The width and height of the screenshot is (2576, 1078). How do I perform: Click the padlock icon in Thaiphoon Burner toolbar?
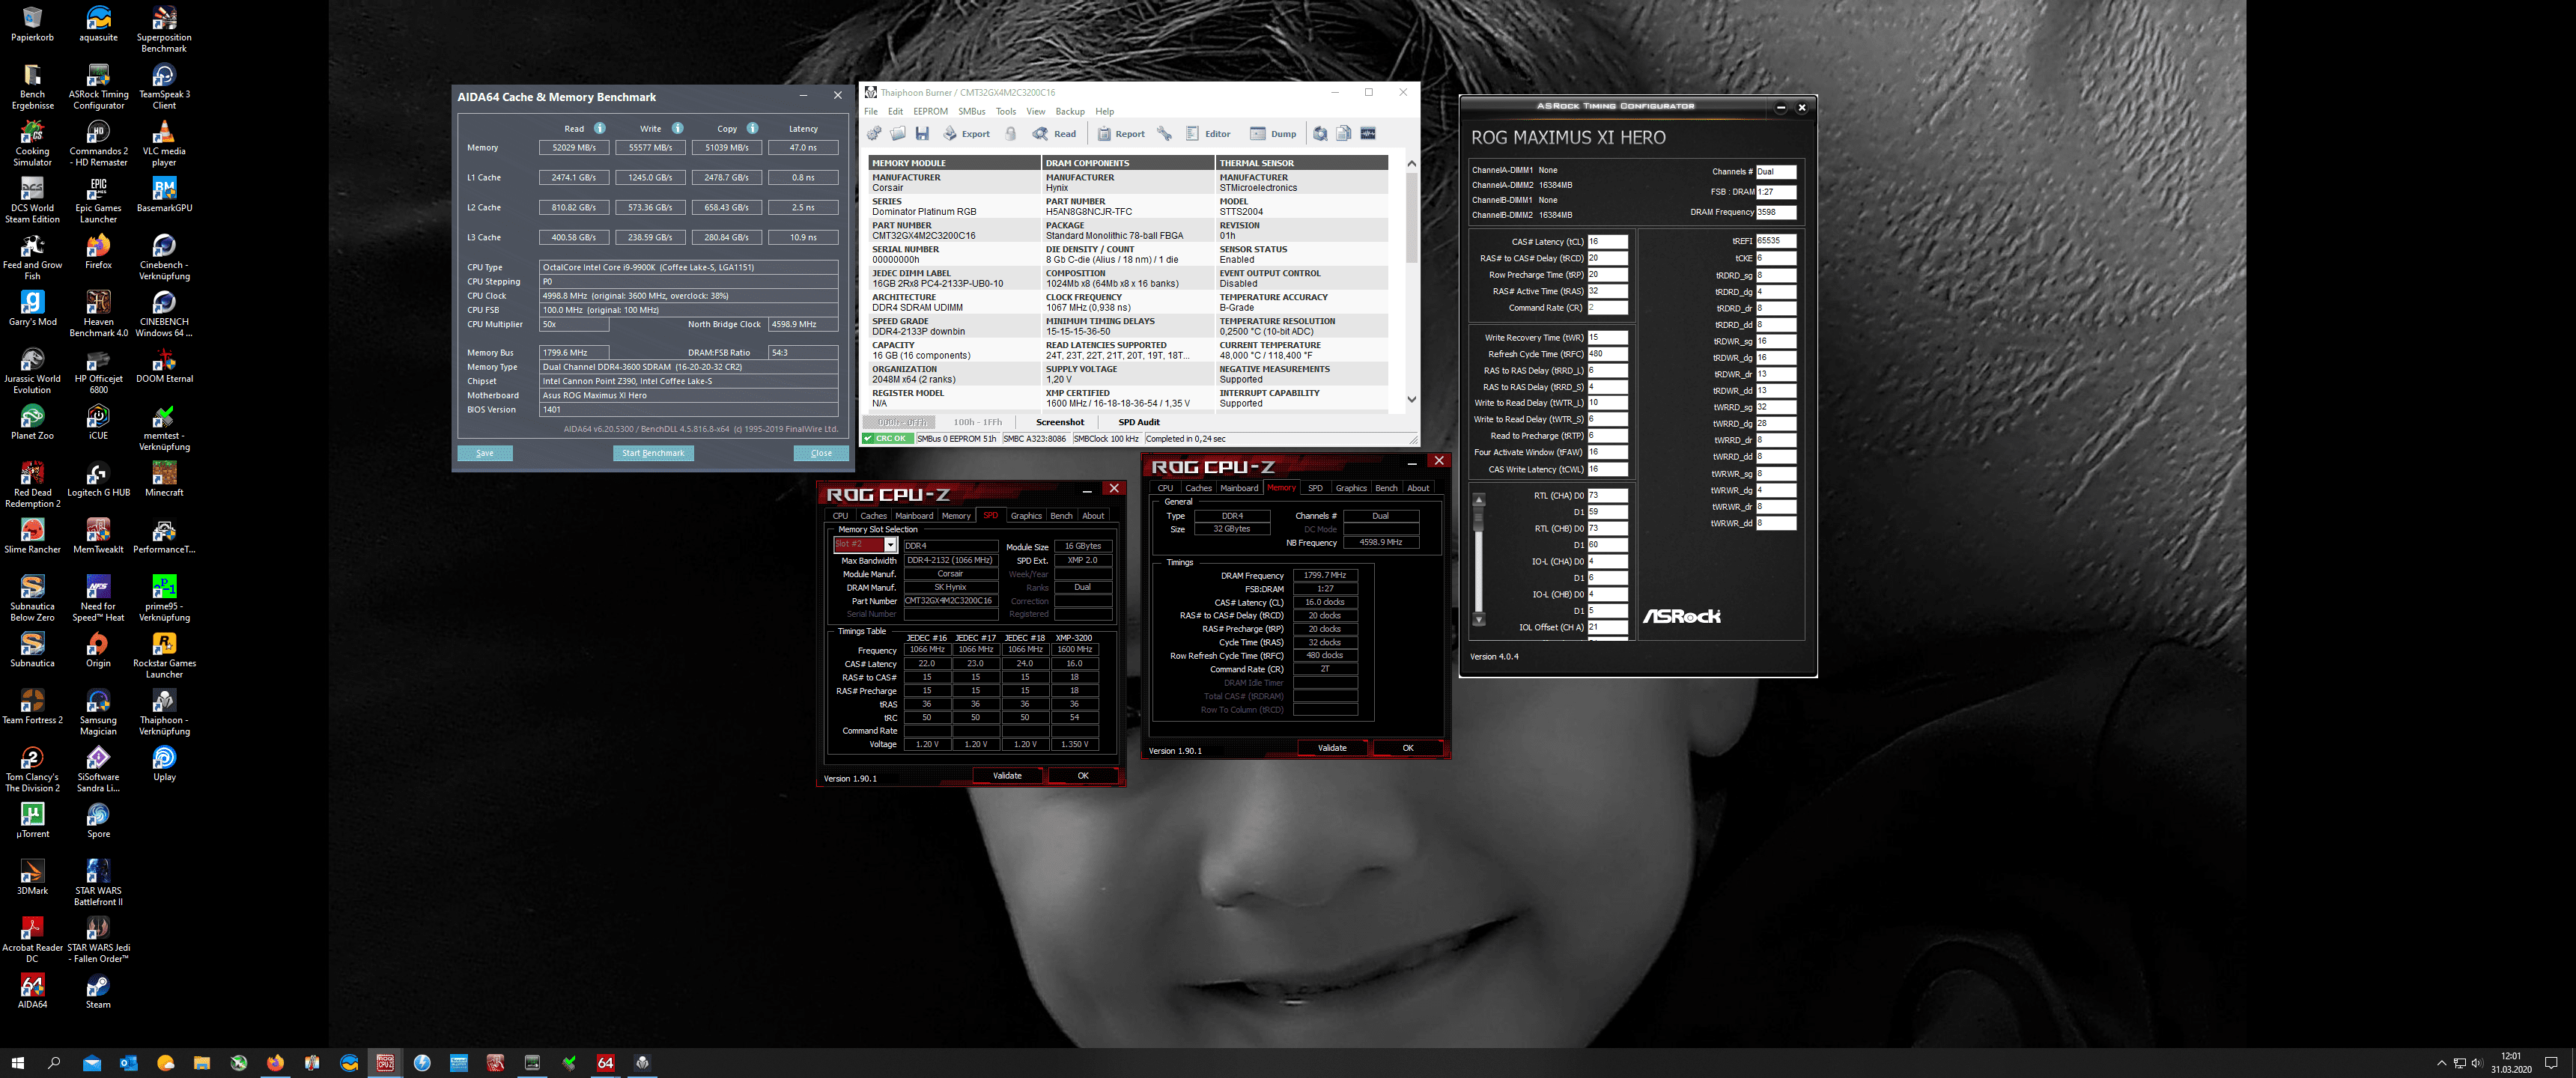[x=1011, y=133]
